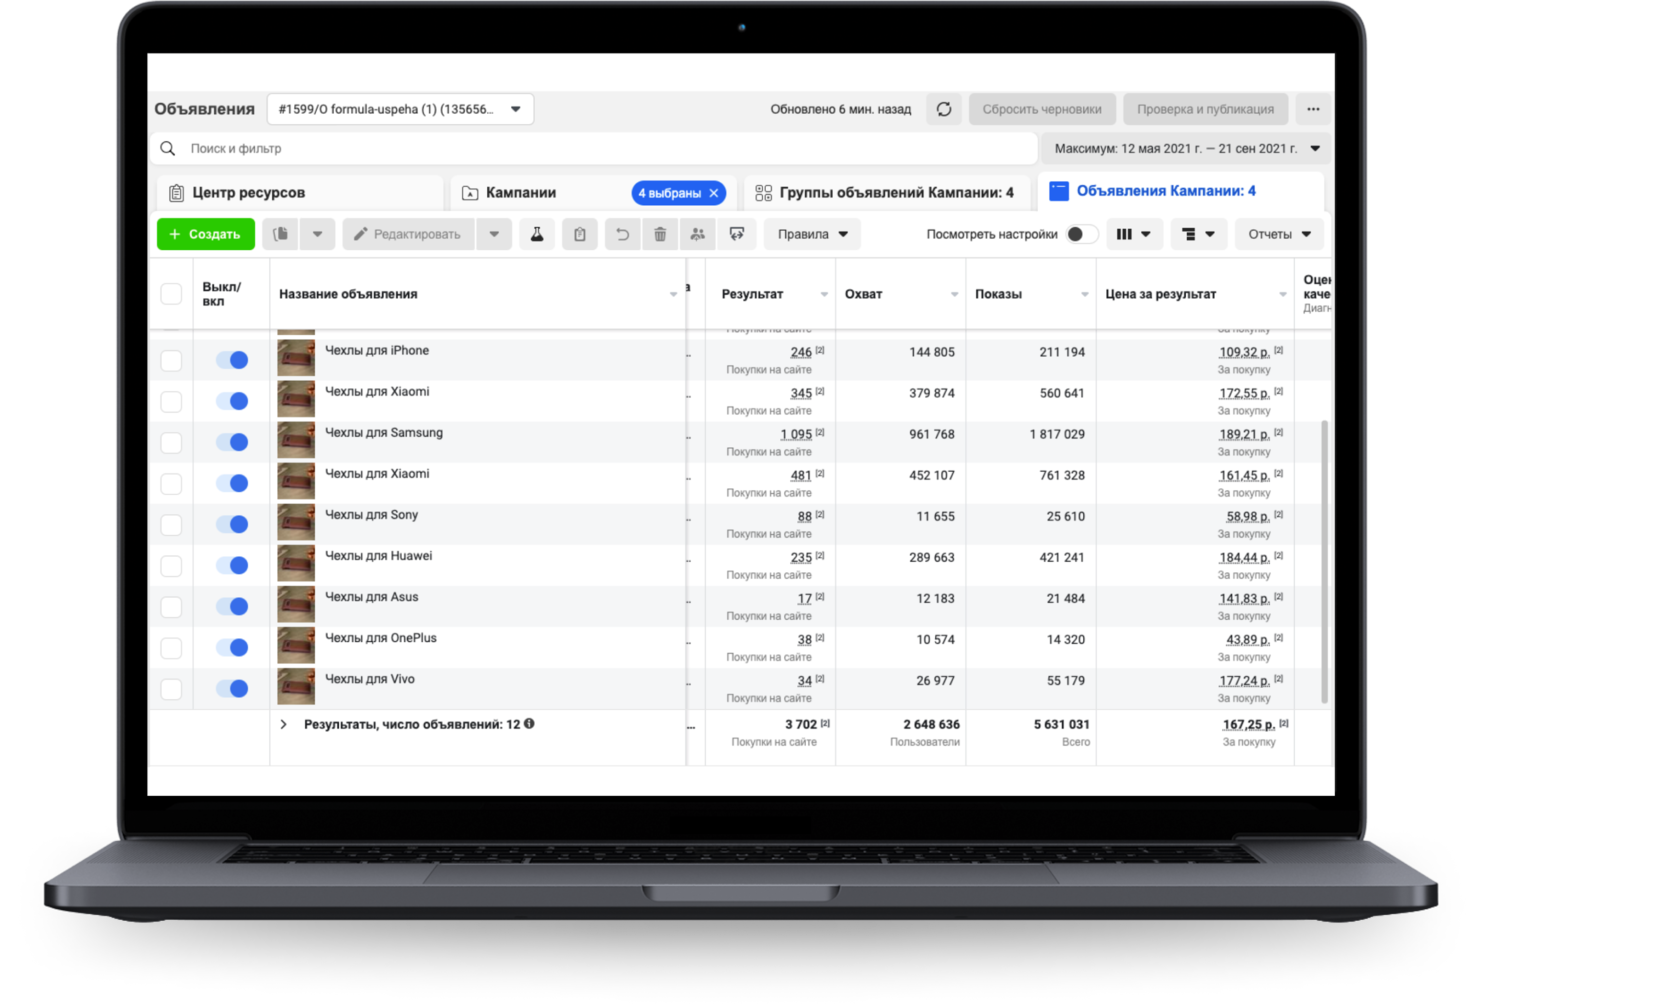The image size is (1680, 1007).
Task: Select the Чехлы для Vivo row checkbox
Action: coord(172,689)
